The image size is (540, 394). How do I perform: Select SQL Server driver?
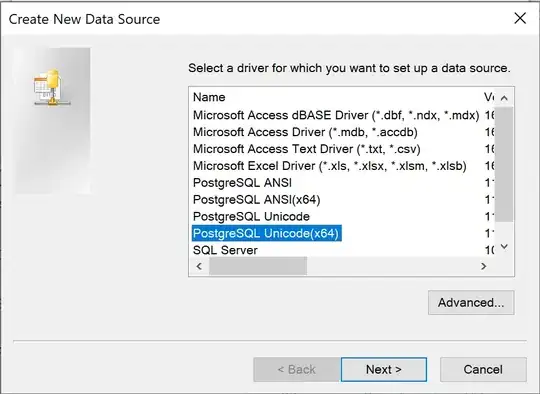coord(225,250)
